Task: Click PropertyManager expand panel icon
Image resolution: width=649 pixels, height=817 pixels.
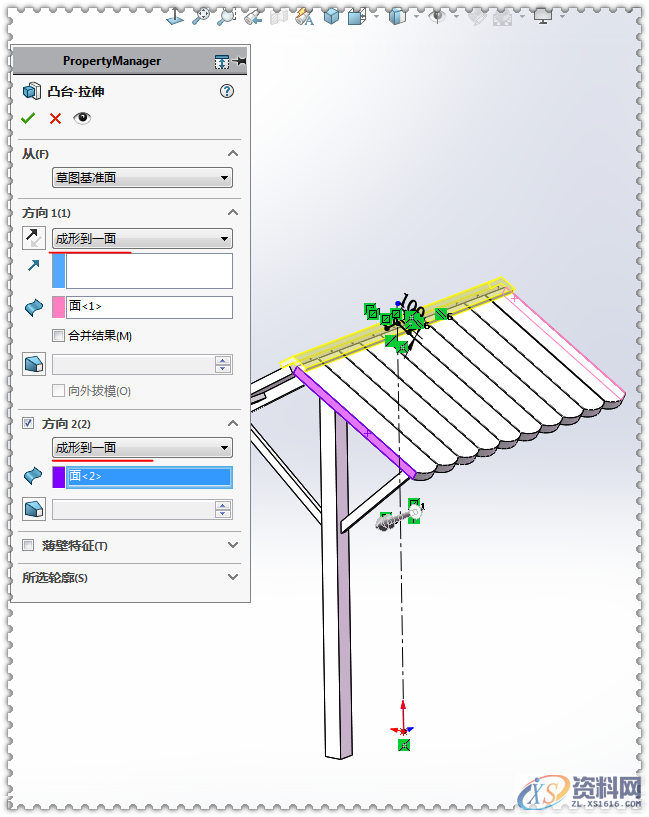Action: pos(222,61)
